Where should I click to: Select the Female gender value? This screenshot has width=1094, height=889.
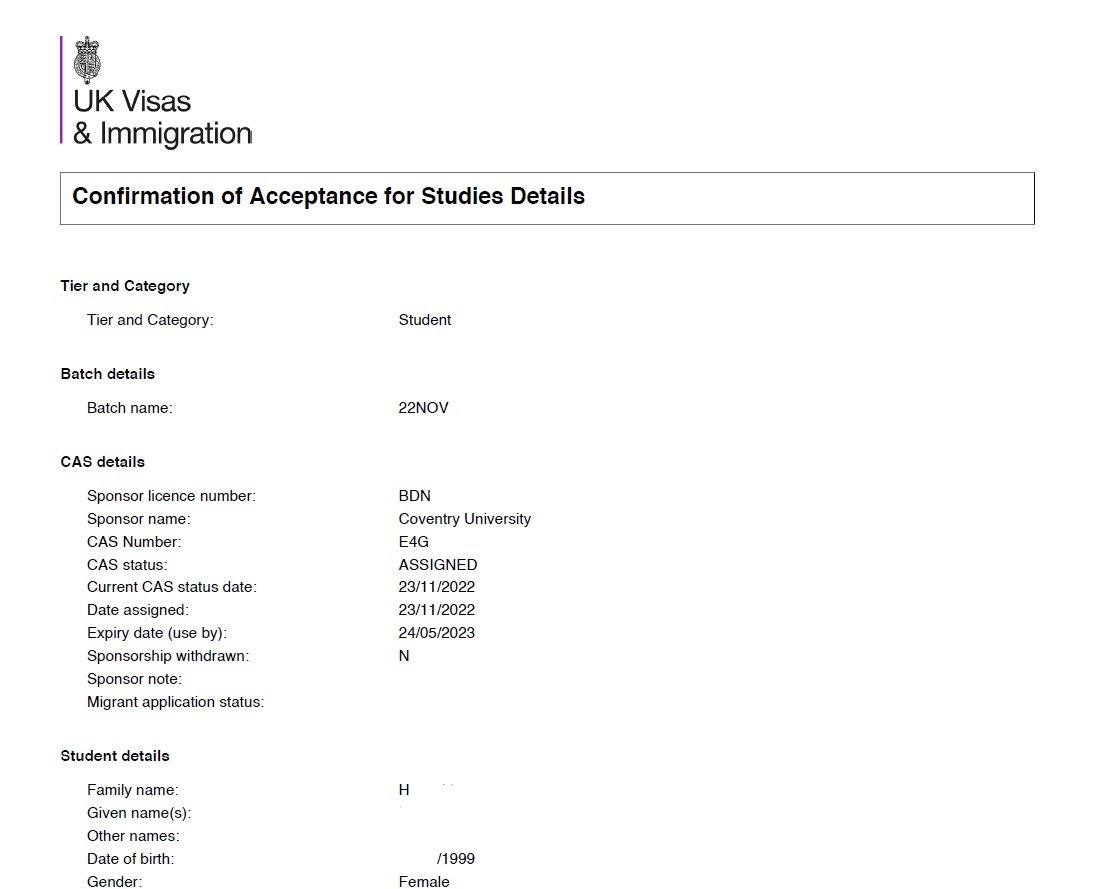click(424, 882)
